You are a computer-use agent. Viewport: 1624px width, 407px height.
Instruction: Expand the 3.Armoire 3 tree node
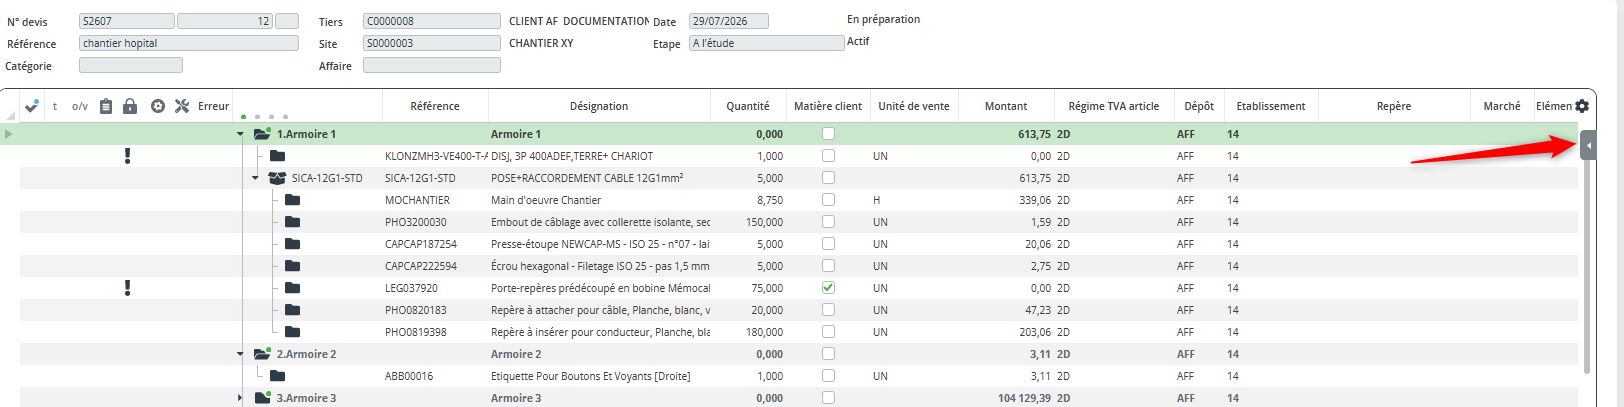[x=240, y=398]
